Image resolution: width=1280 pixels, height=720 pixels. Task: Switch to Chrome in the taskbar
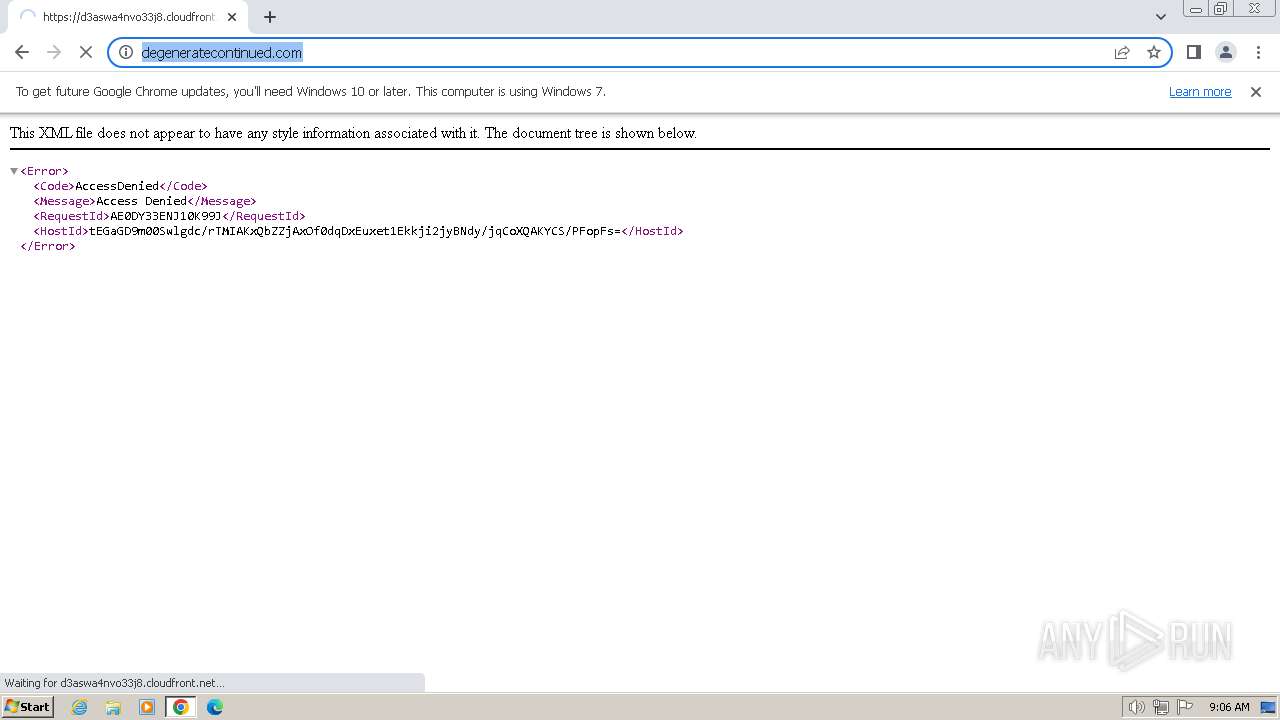[x=181, y=707]
